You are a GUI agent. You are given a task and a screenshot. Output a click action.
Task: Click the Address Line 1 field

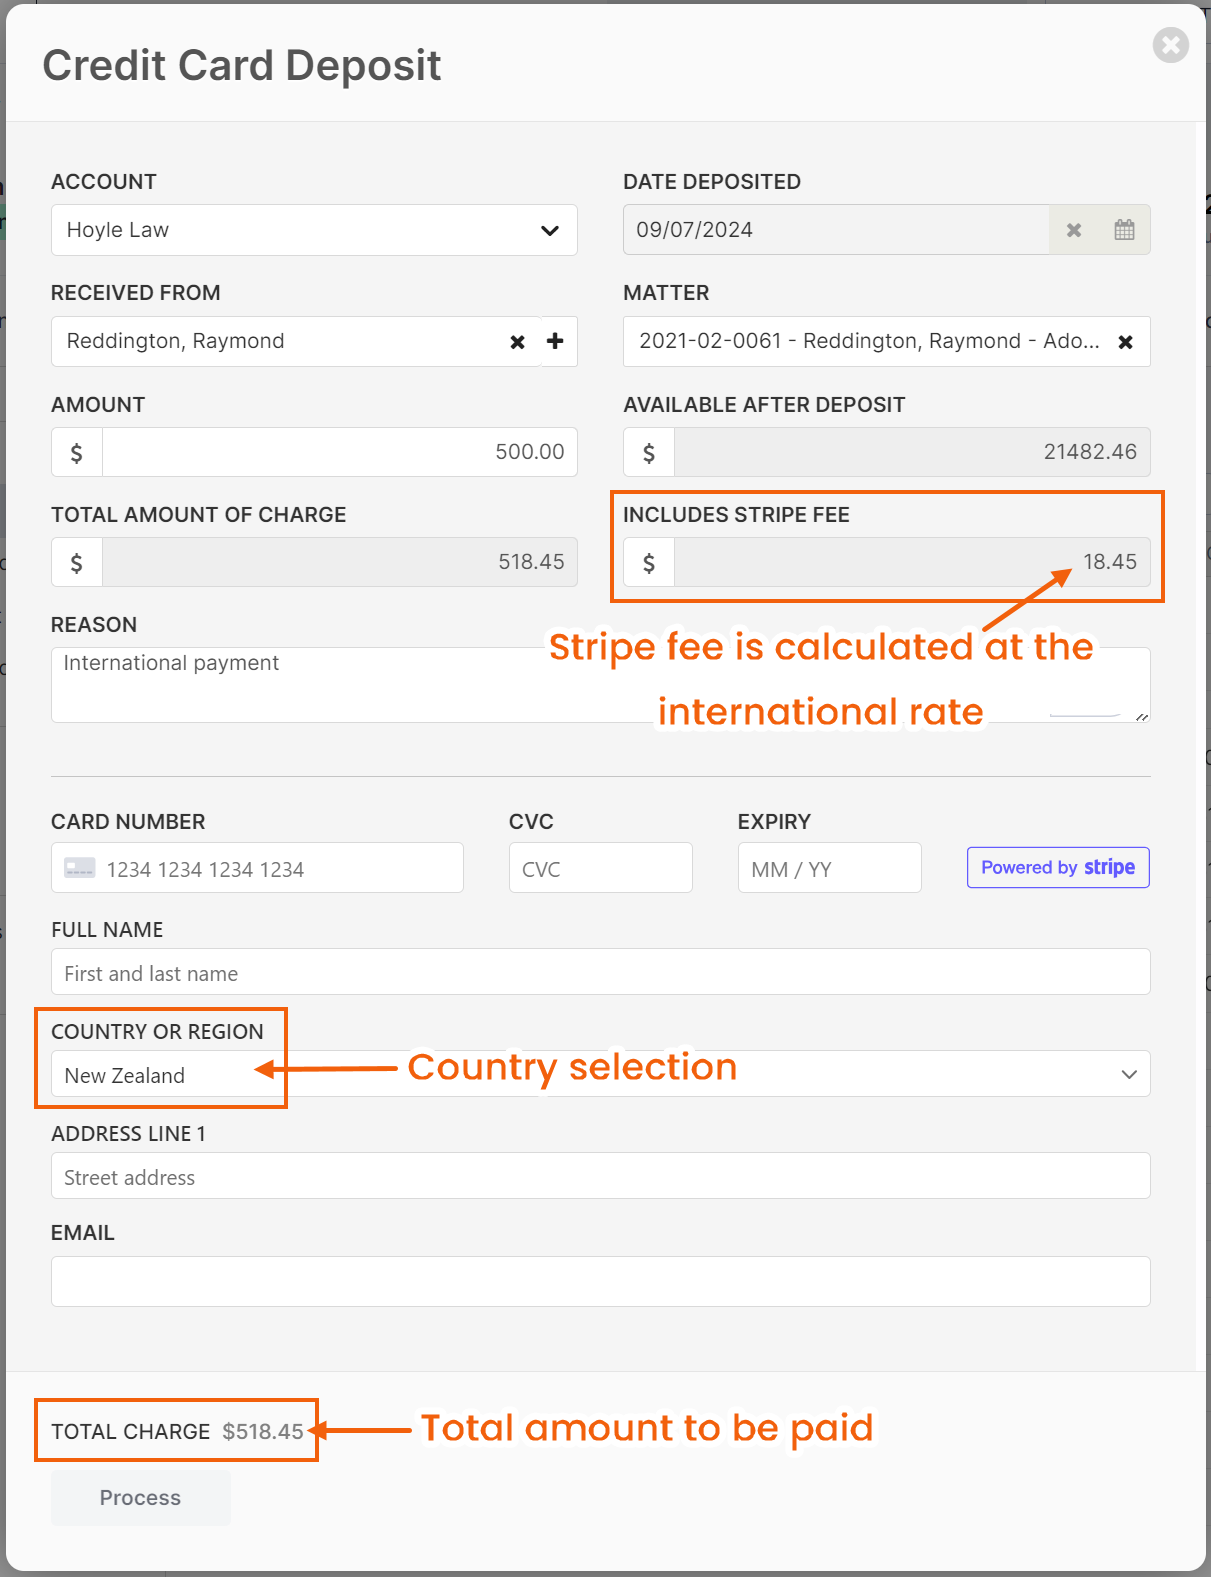tap(601, 1176)
